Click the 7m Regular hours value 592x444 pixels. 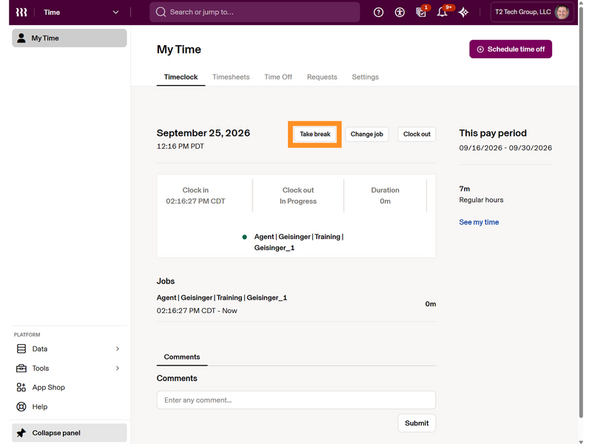click(464, 189)
